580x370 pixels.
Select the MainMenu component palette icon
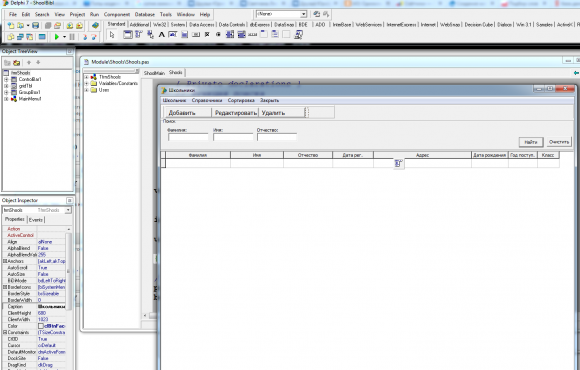tap(139, 34)
